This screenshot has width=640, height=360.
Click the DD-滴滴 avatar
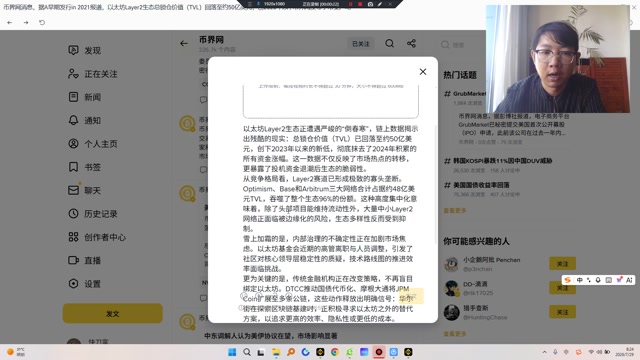451,288
